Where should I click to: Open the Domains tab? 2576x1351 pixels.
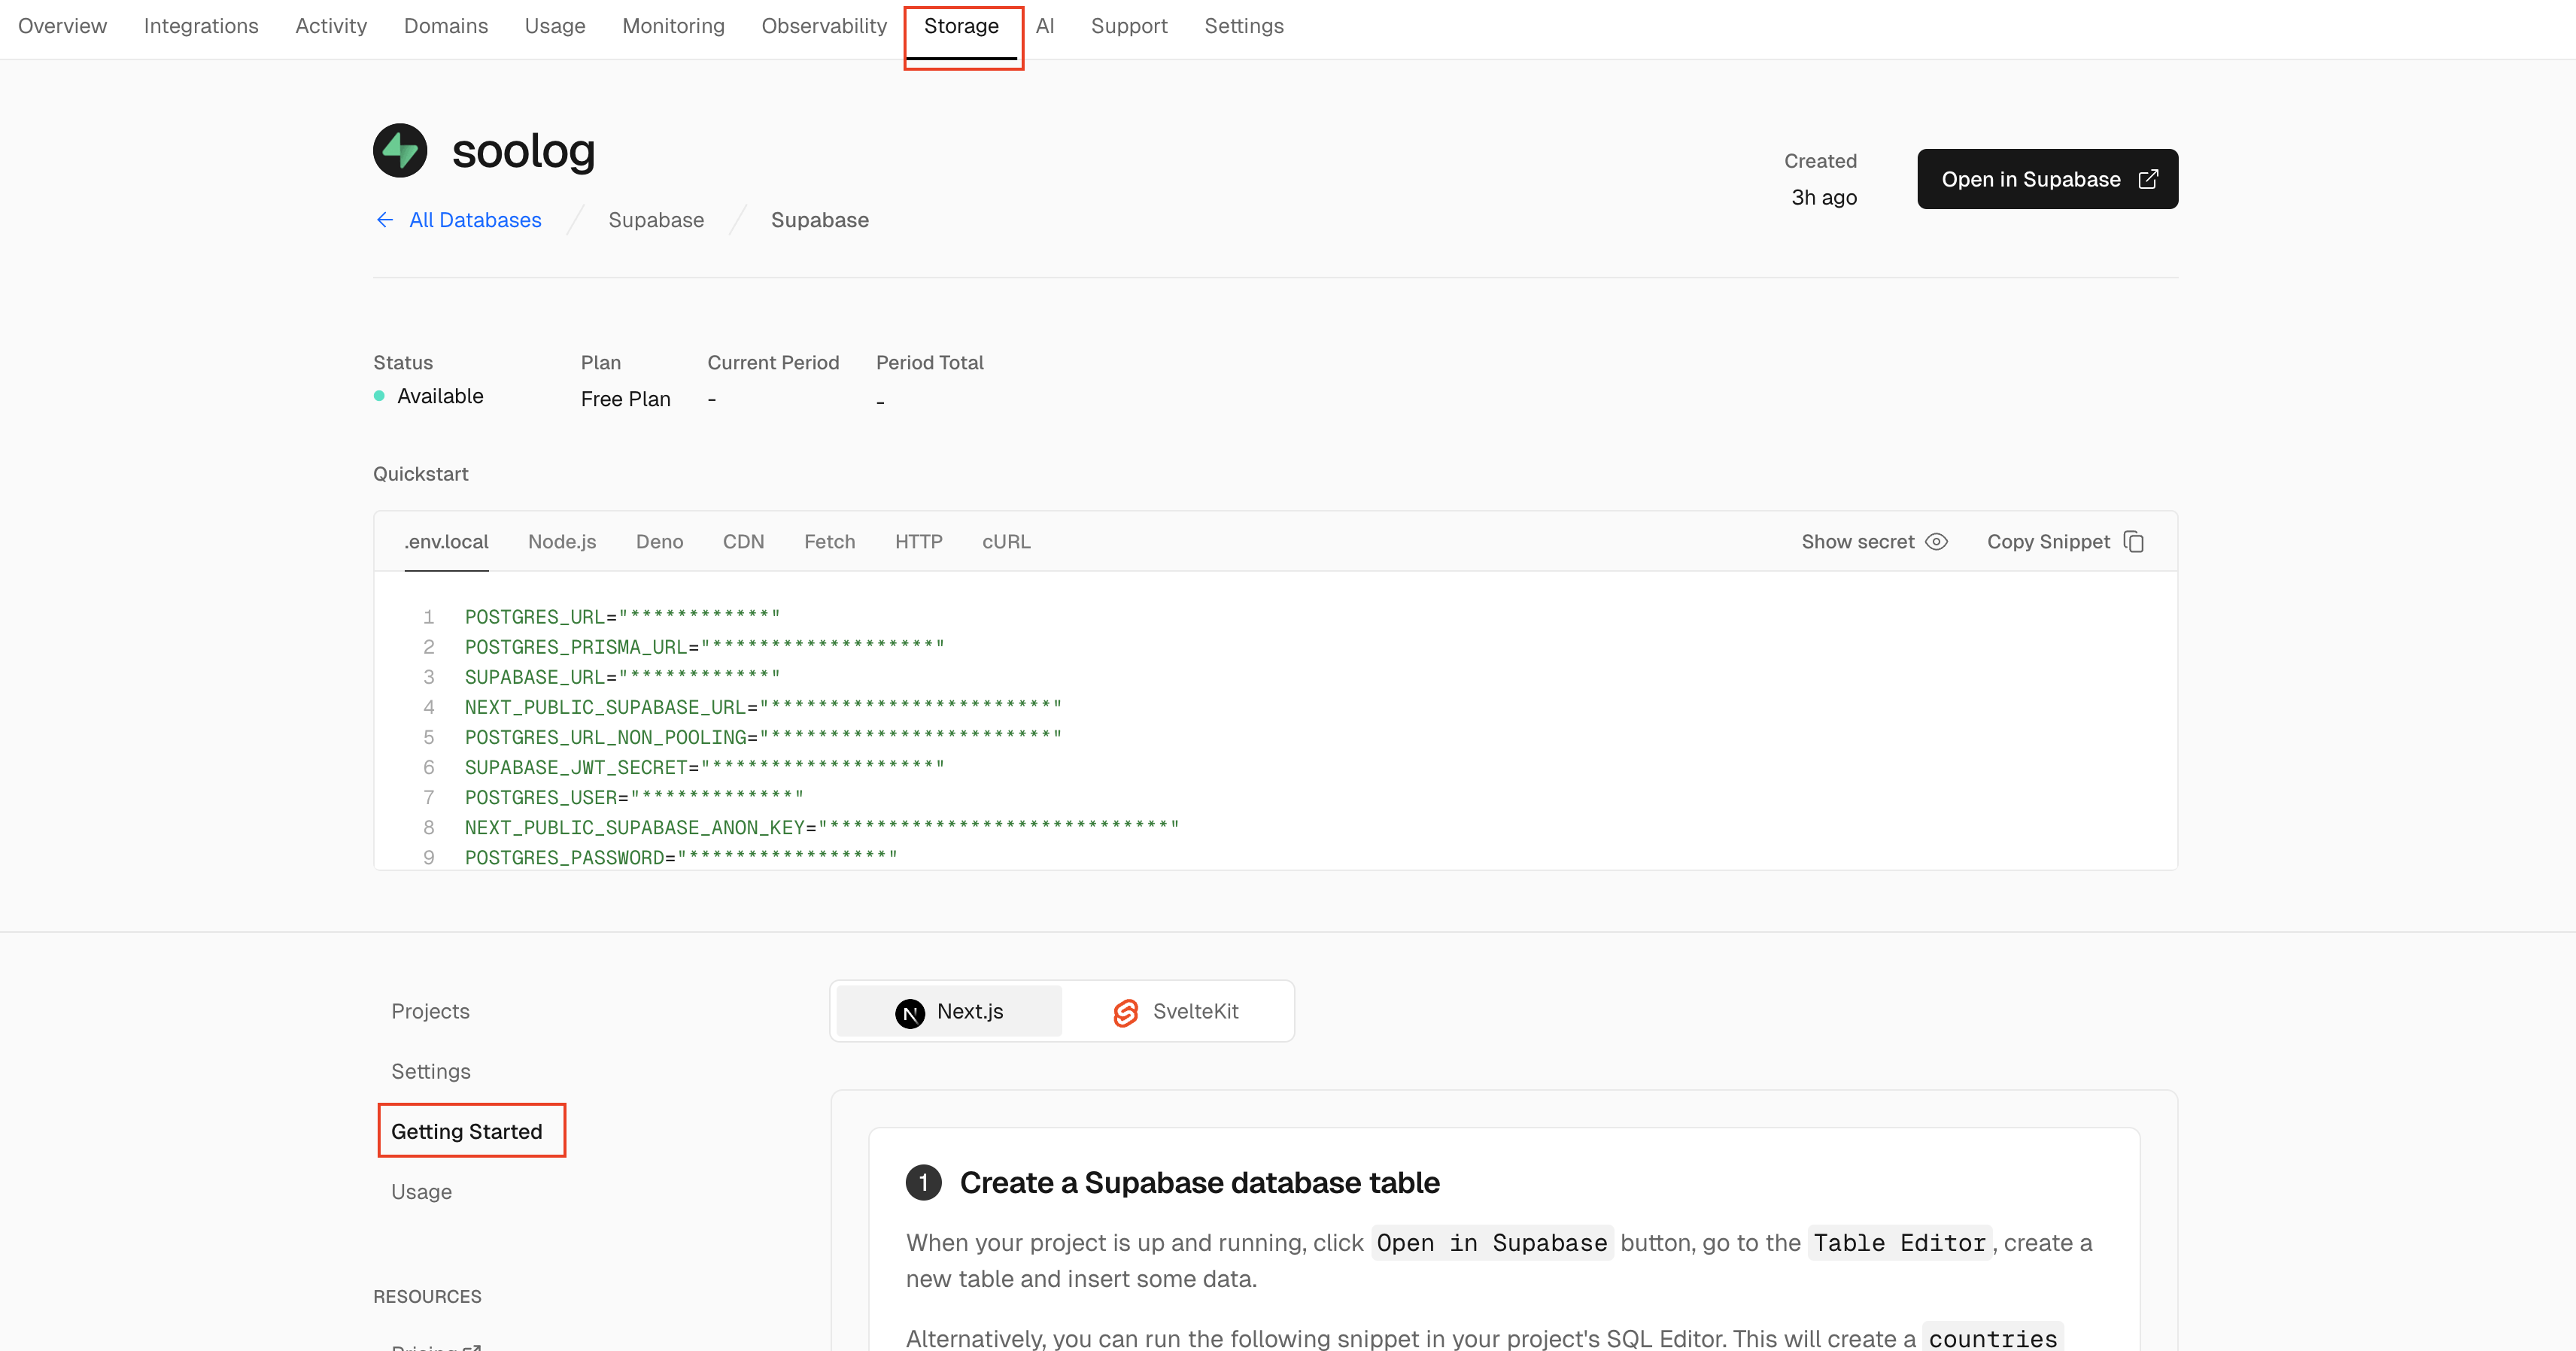[x=446, y=26]
